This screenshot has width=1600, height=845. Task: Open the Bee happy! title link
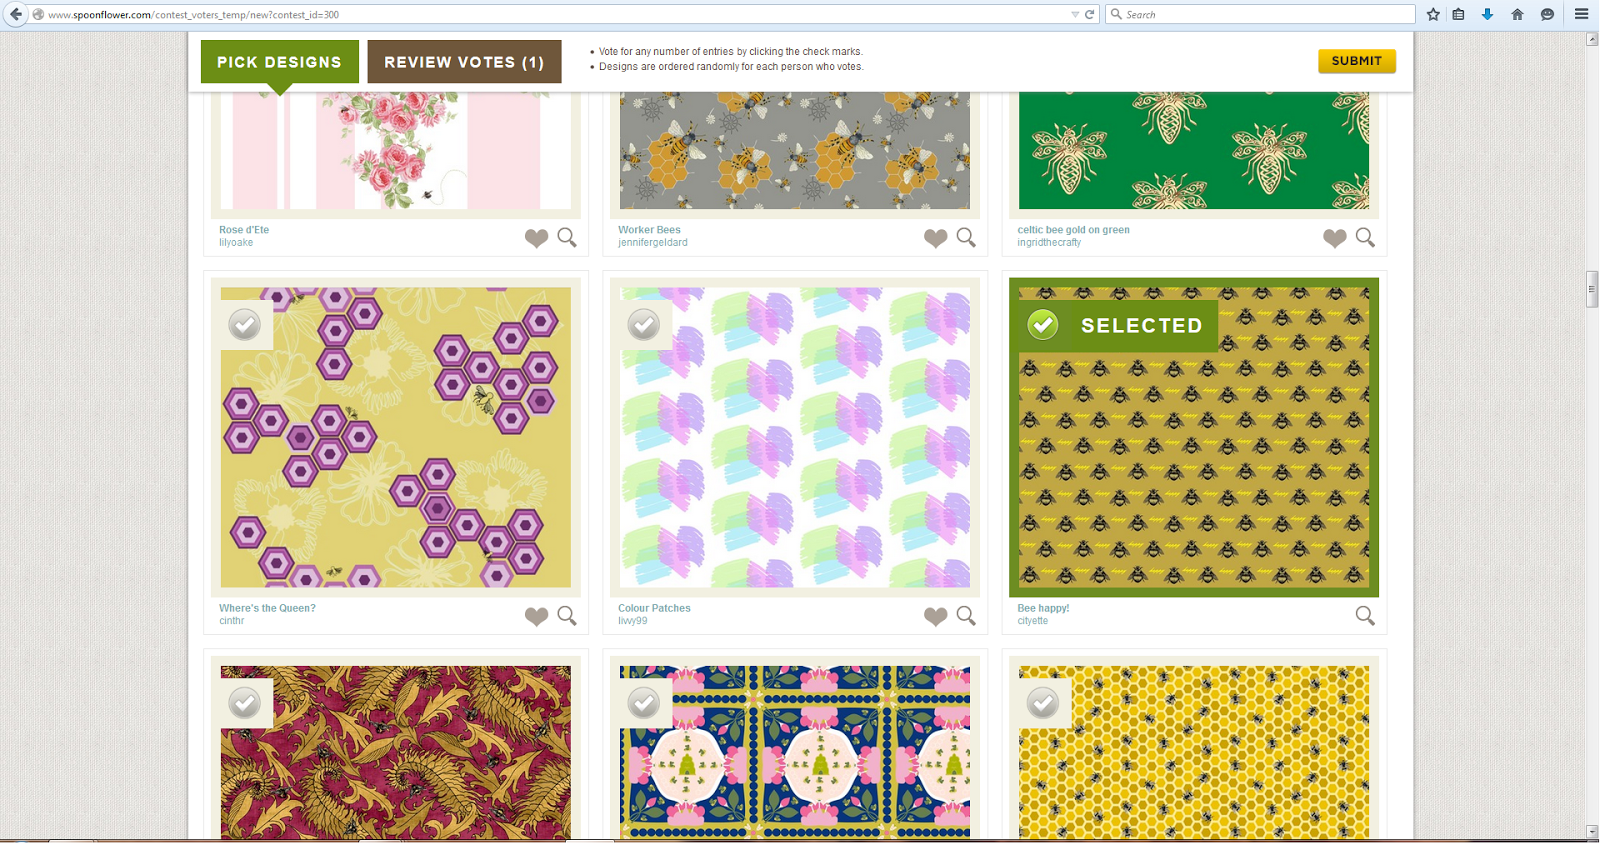coord(1043,608)
